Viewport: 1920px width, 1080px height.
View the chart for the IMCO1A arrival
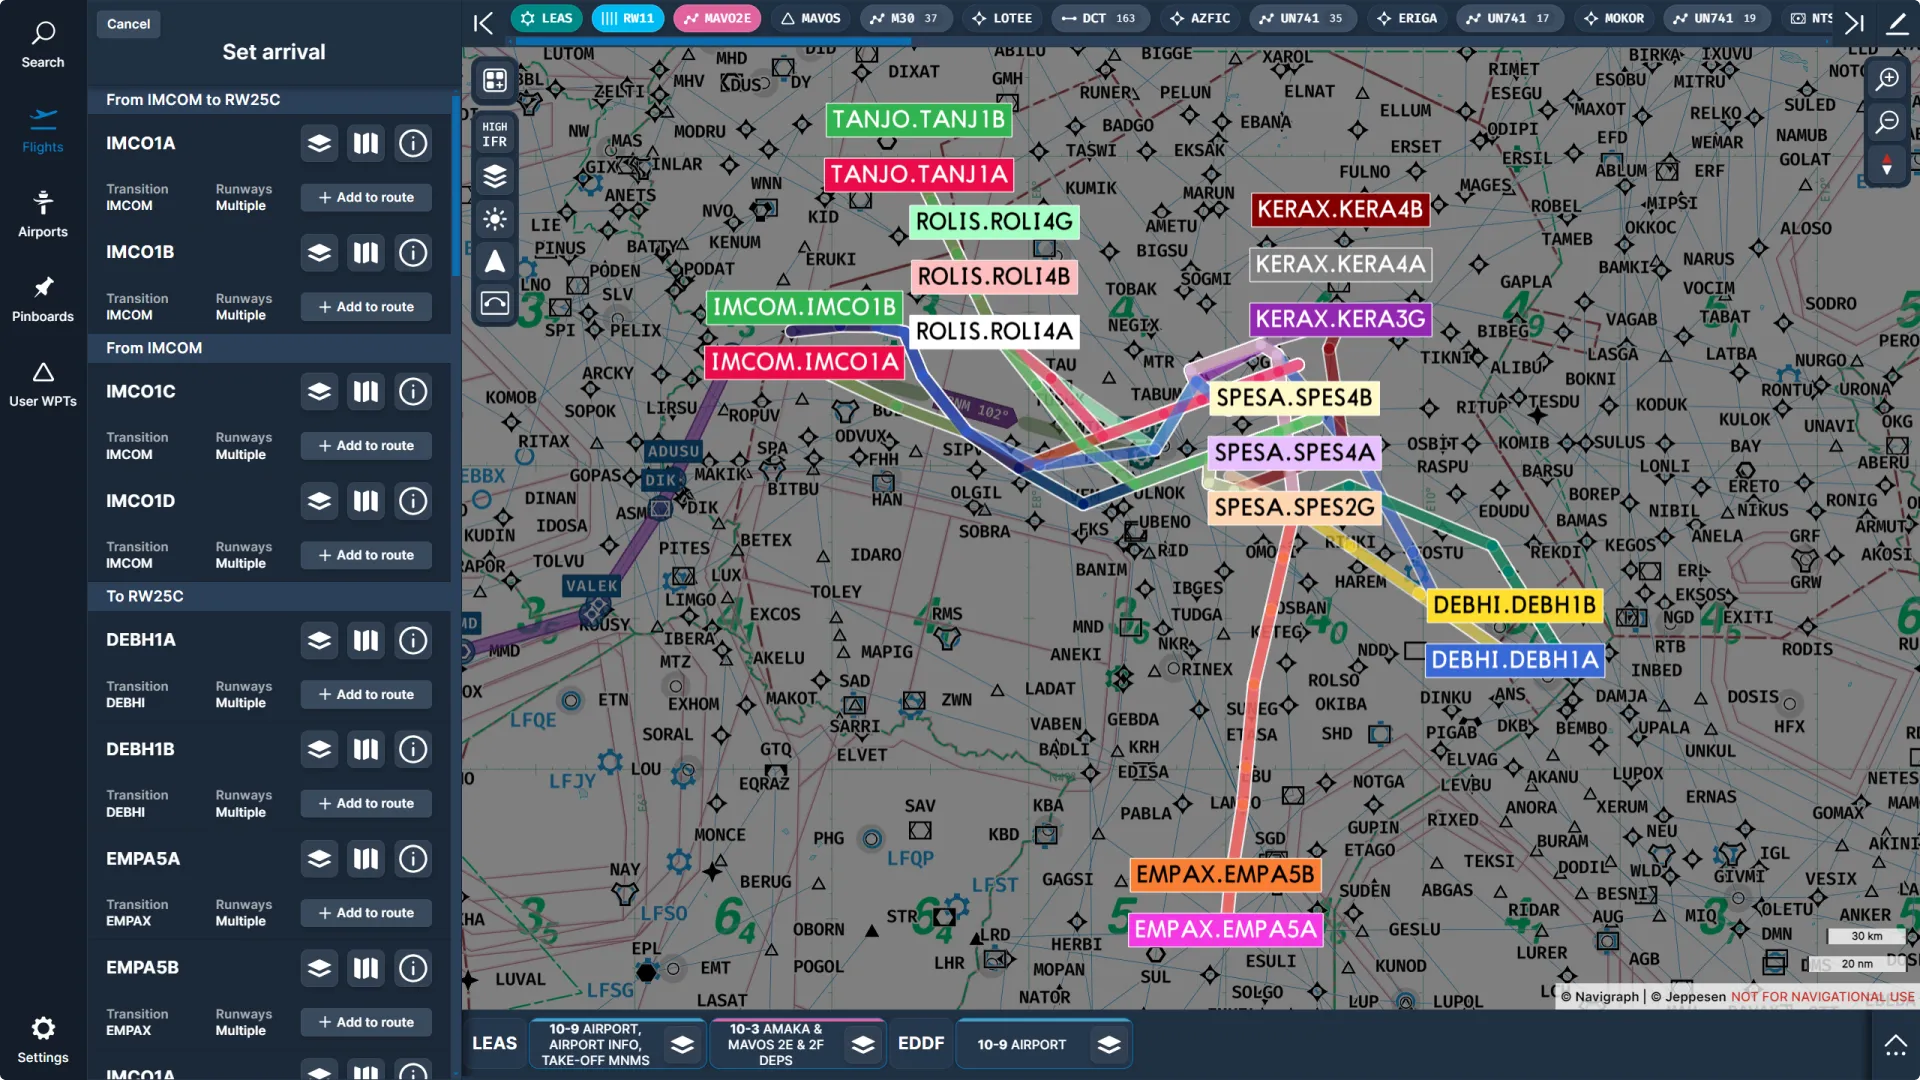coord(365,143)
